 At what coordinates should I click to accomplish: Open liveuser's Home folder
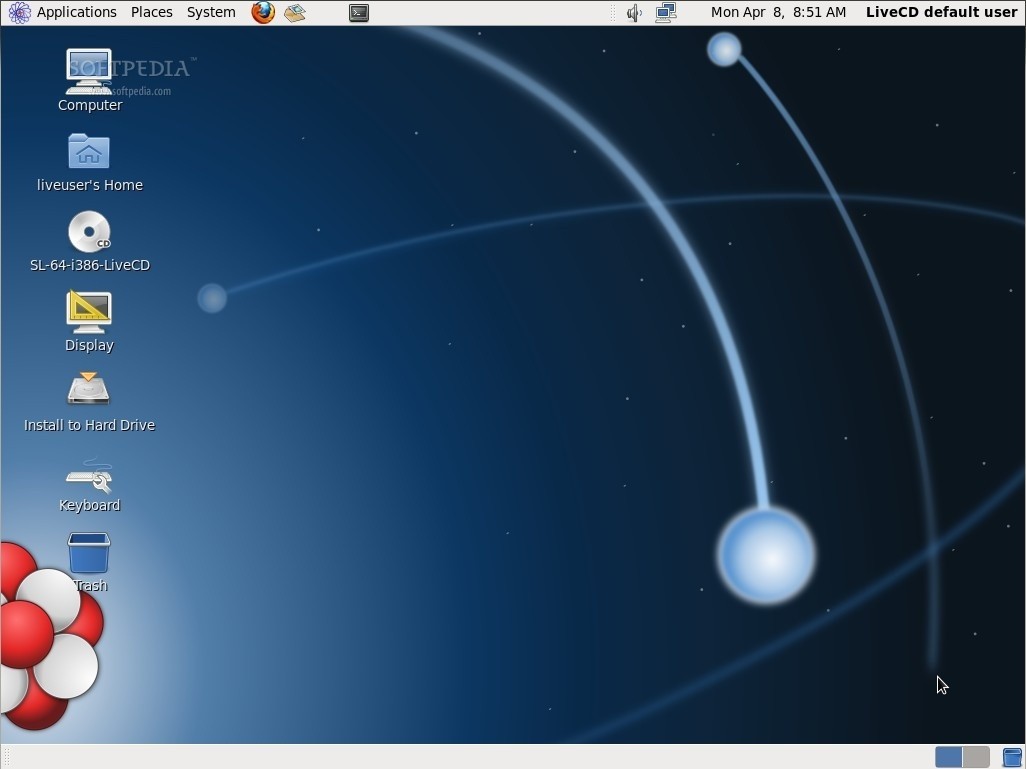(89, 152)
